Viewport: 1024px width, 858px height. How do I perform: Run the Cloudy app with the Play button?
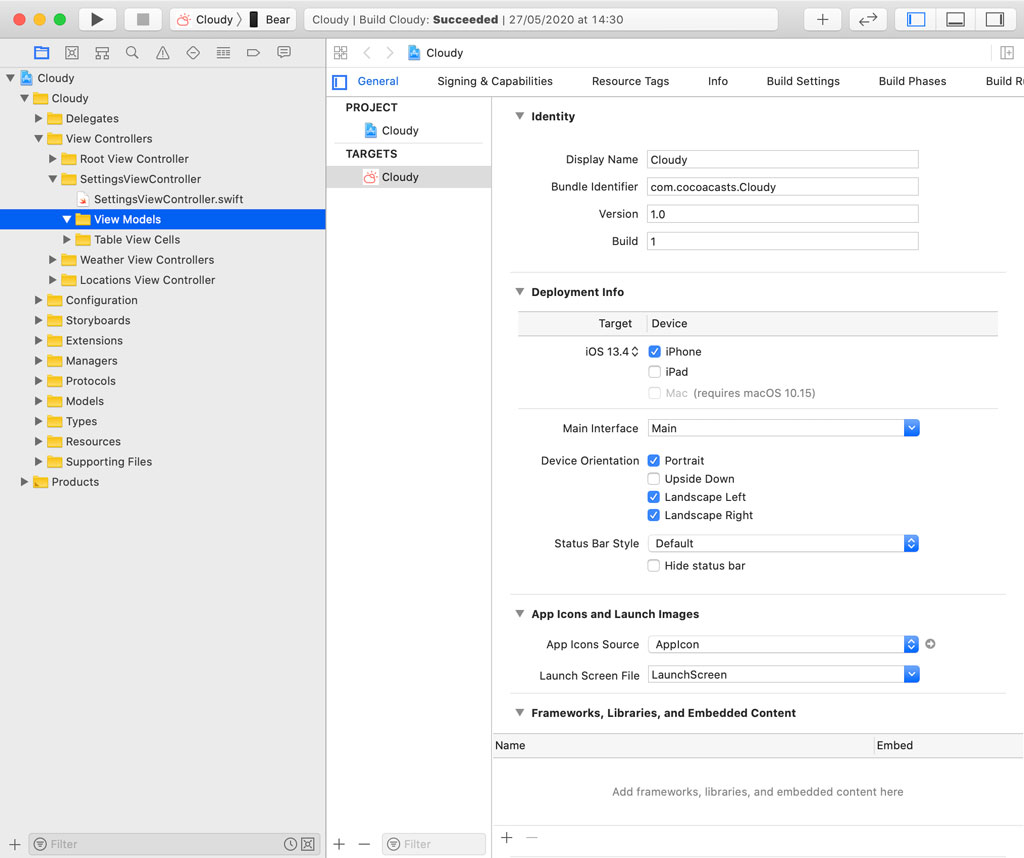(x=96, y=18)
